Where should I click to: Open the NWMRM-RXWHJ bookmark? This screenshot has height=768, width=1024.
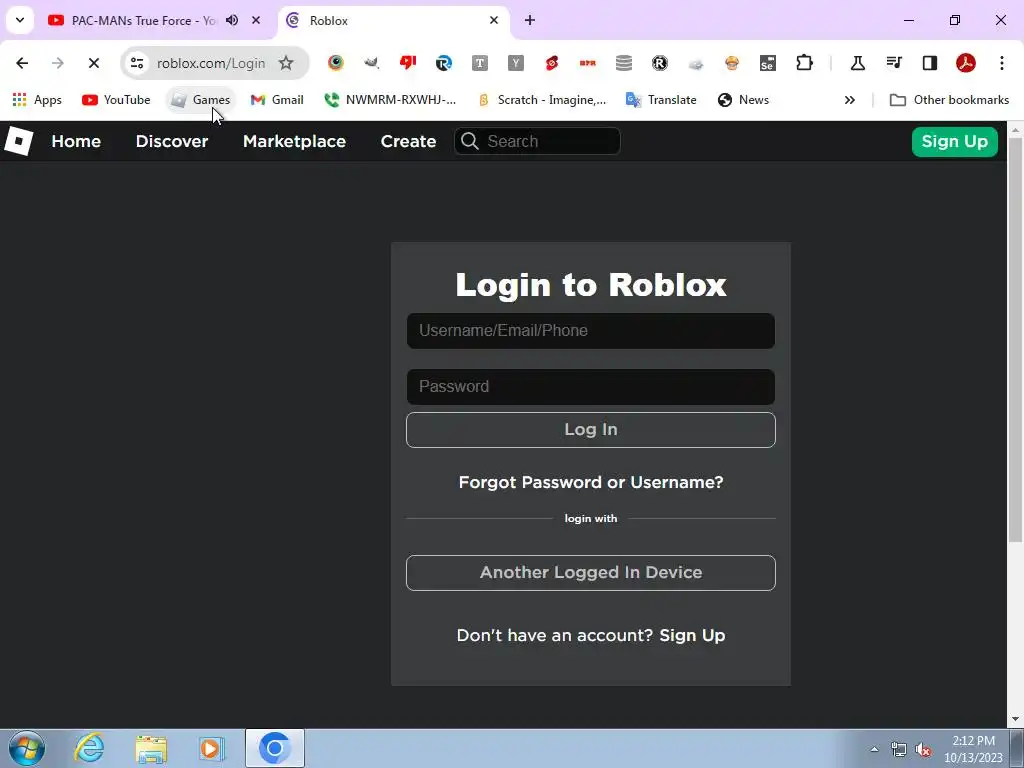pos(390,100)
